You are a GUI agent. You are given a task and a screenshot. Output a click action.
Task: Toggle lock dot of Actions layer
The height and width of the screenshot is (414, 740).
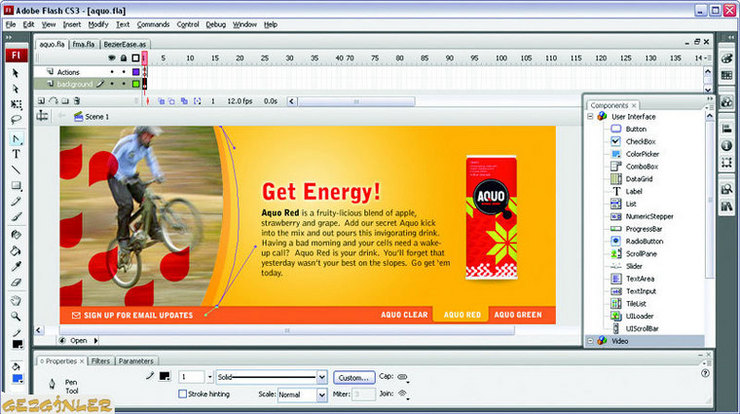click(x=124, y=72)
